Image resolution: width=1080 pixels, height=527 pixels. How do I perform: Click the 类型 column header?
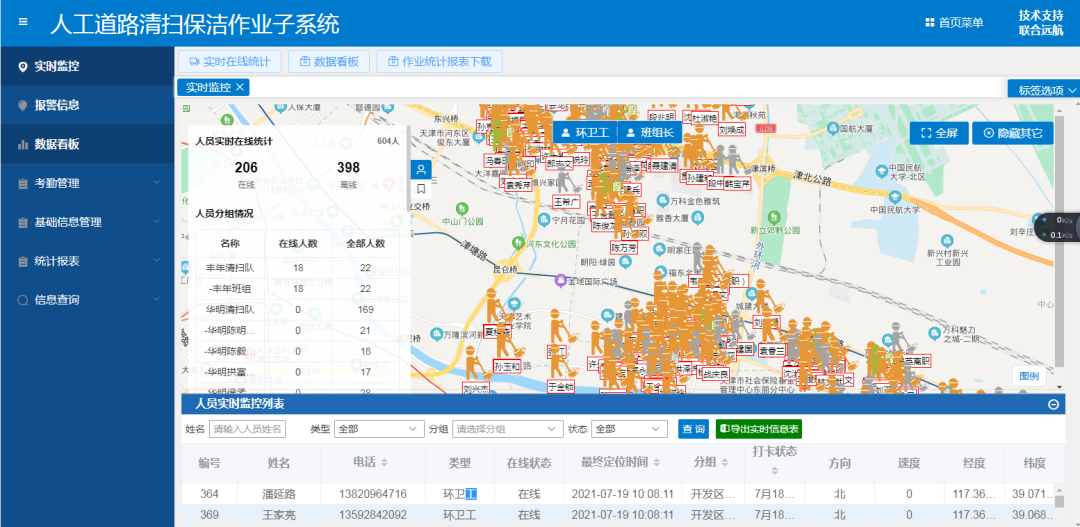[x=459, y=462]
